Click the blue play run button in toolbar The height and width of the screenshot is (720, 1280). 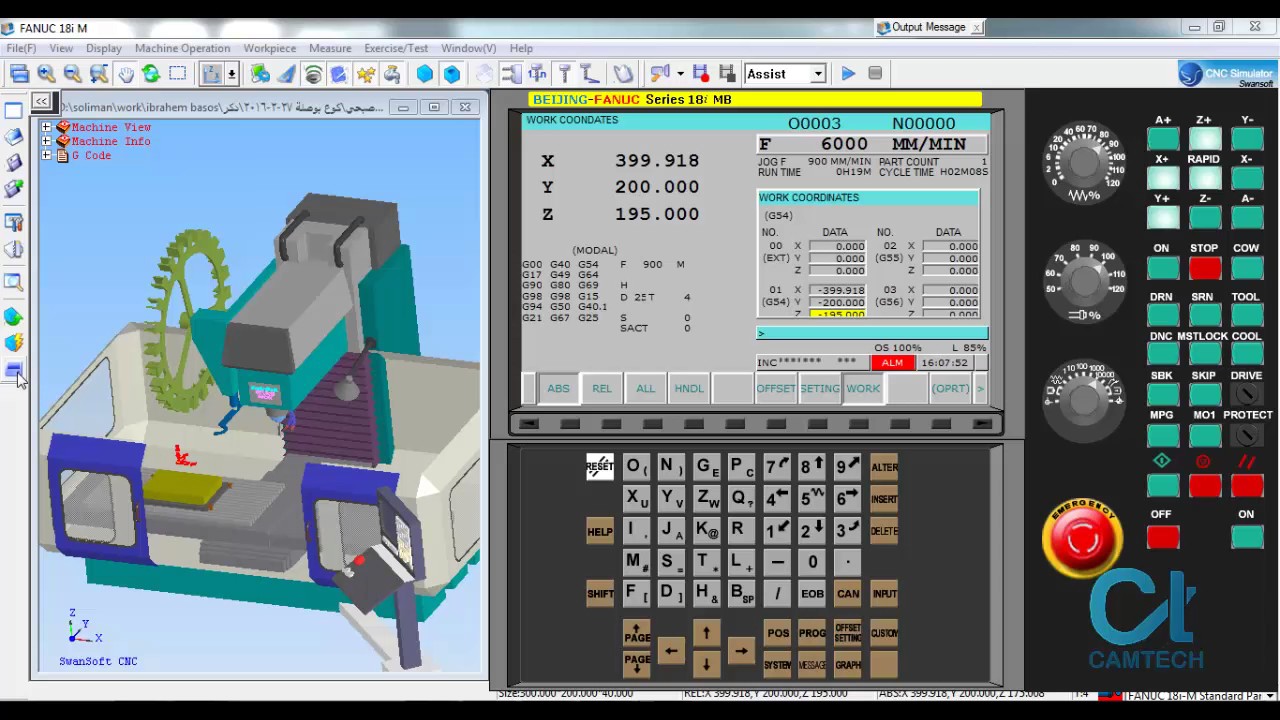848,73
